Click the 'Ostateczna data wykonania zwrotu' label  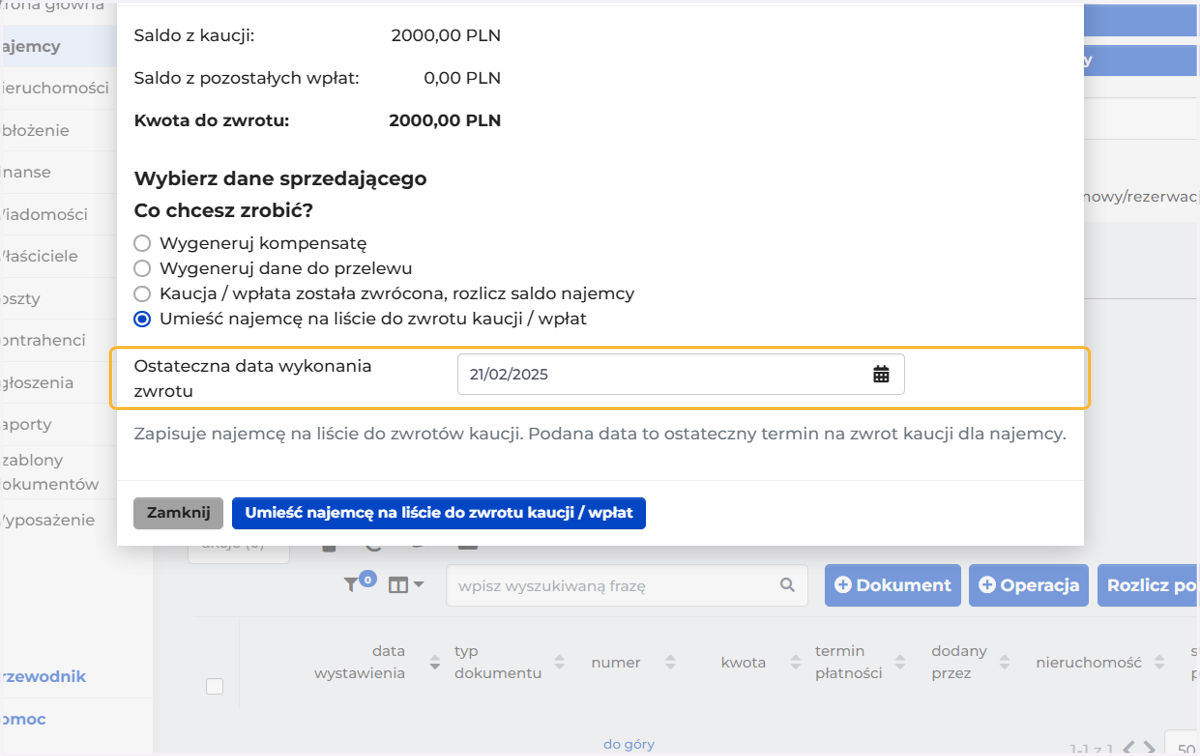pyautogui.click(x=253, y=379)
